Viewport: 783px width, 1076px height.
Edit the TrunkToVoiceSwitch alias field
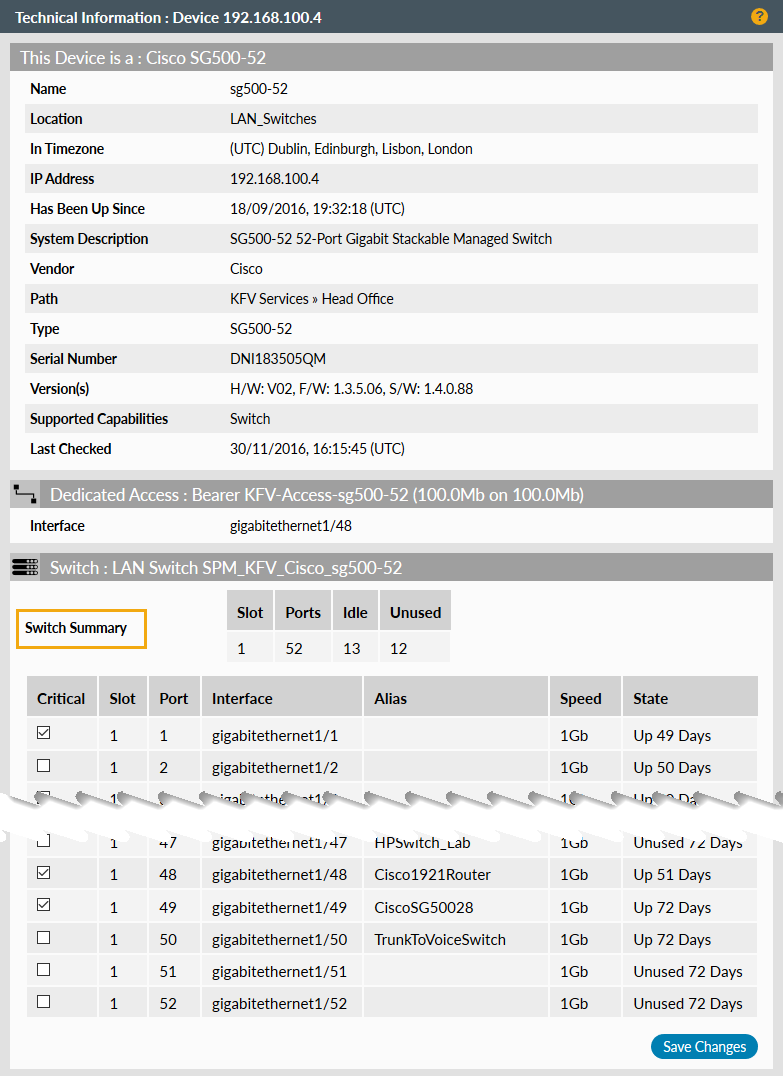(455, 940)
